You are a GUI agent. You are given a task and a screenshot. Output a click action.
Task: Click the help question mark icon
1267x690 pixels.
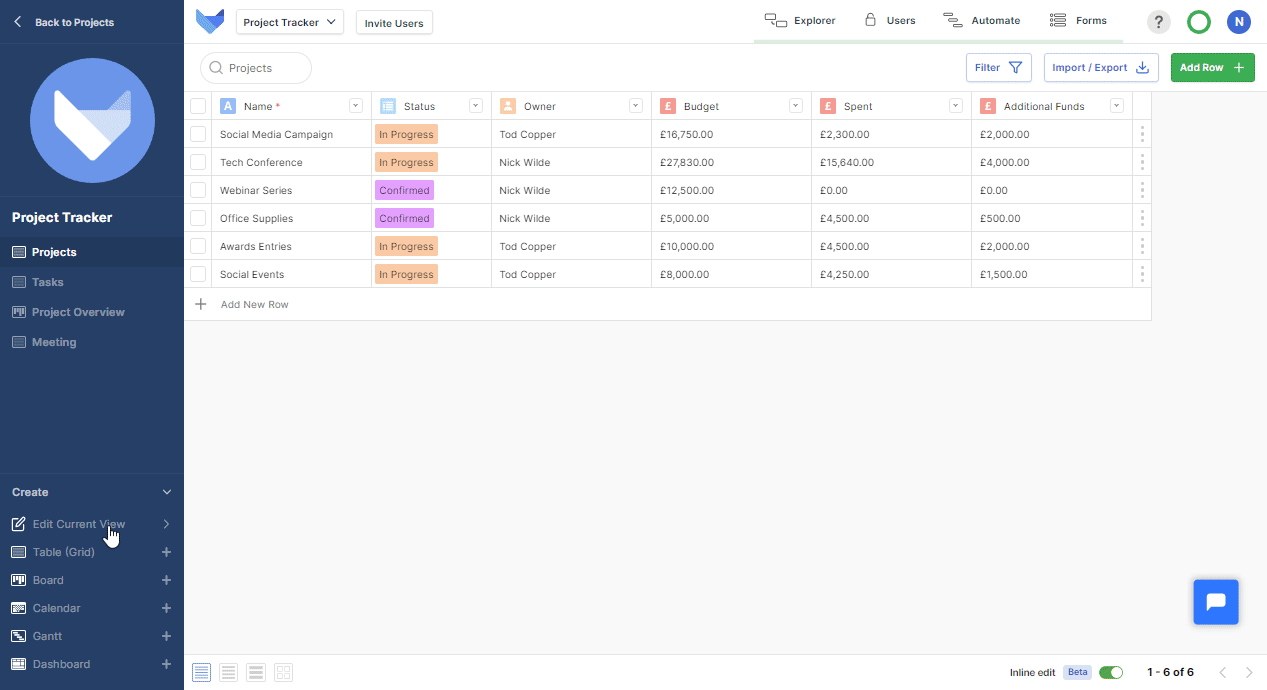tap(1158, 22)
